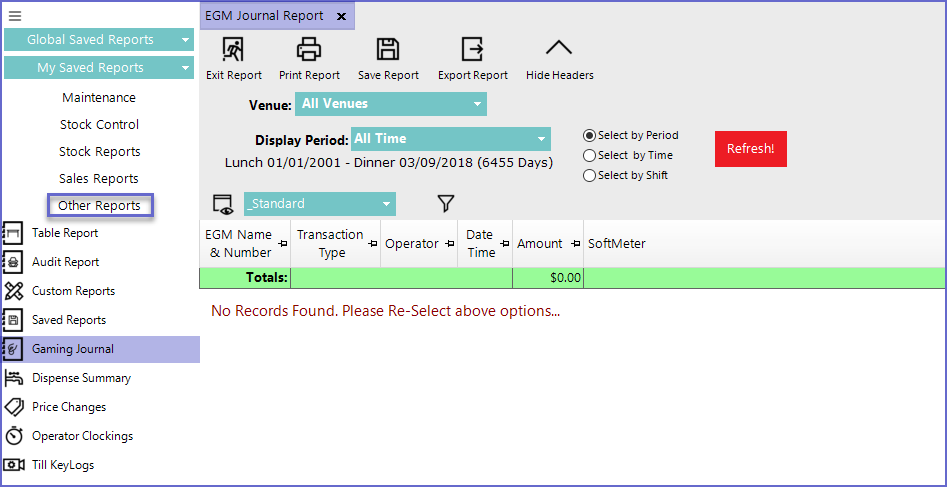Open the hamburger menu icon

point(15,16)
